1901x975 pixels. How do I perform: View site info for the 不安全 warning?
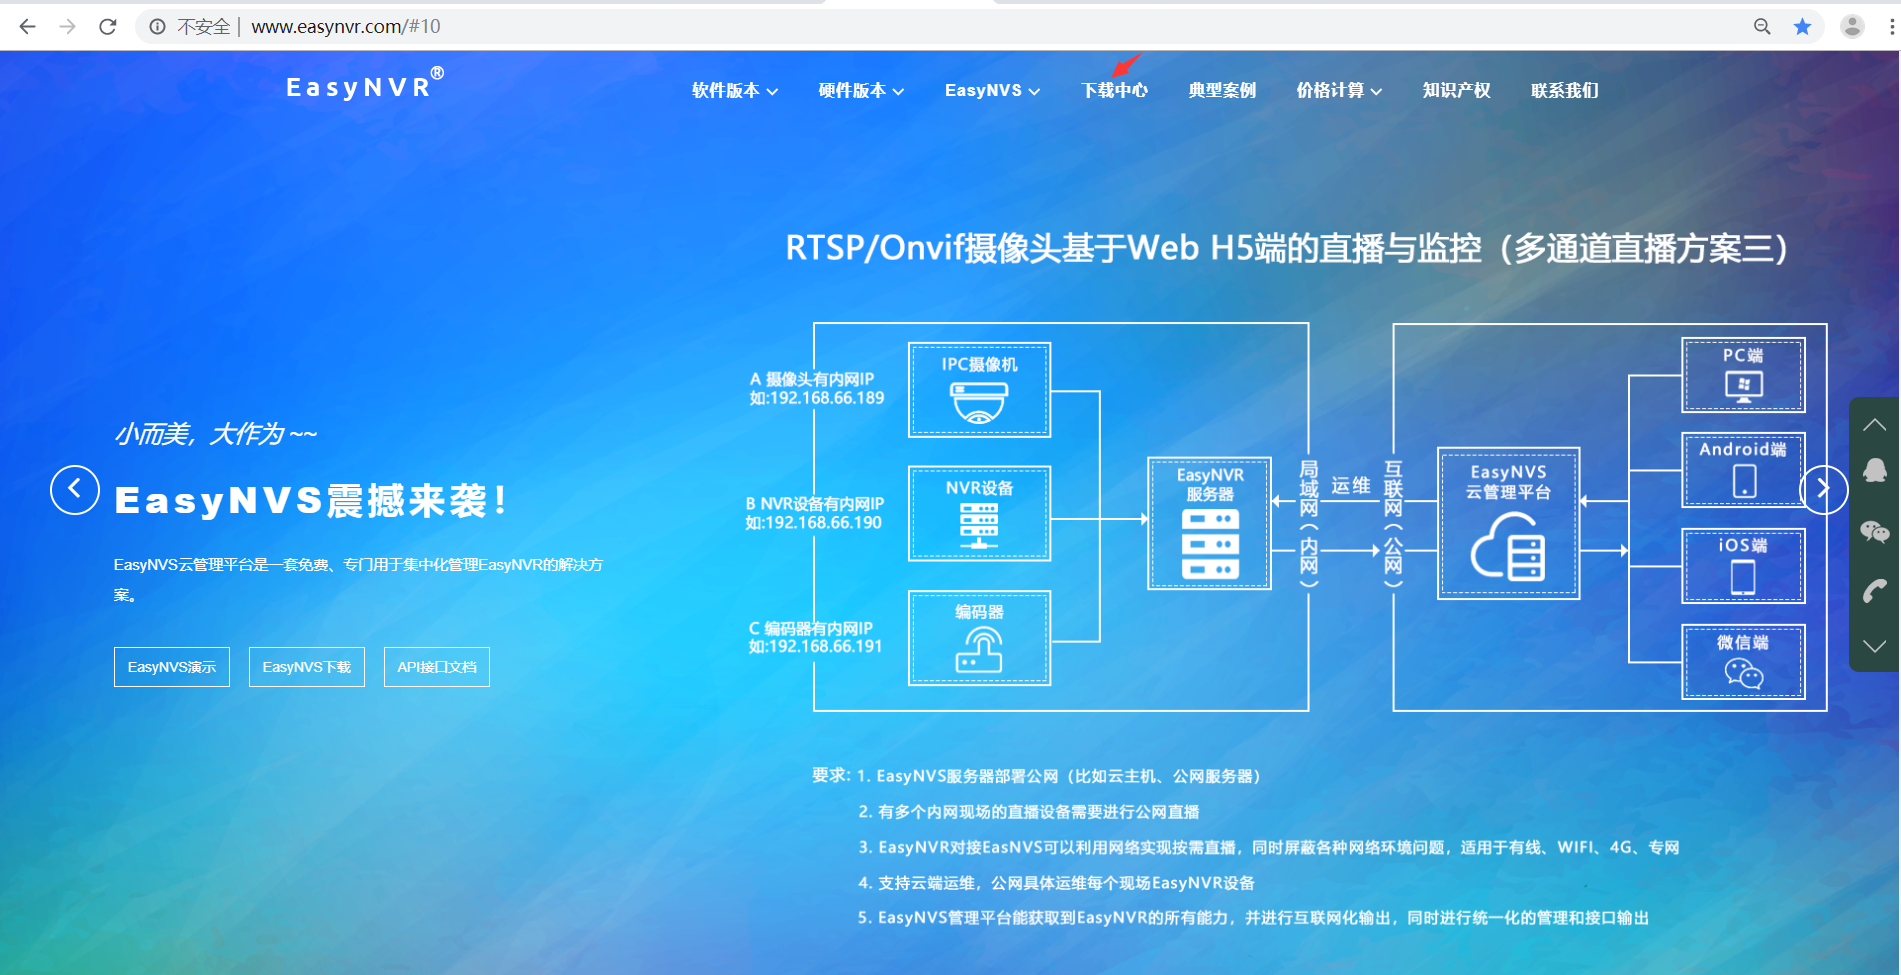(157, 27)
